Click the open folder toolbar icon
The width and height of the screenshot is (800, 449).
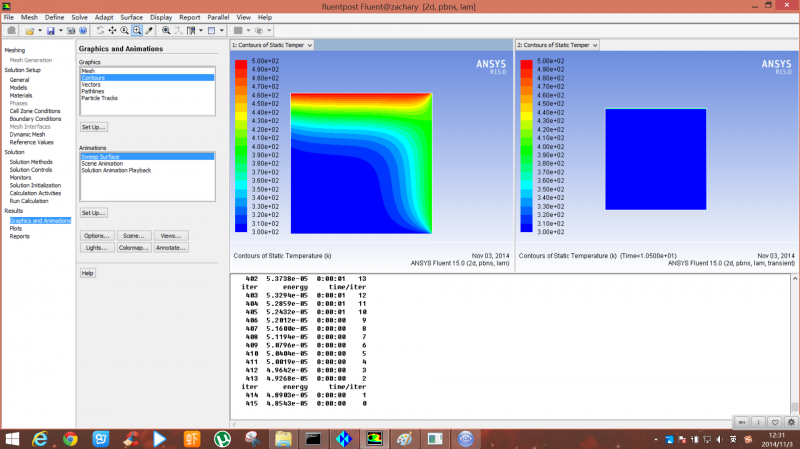[29, 30]
